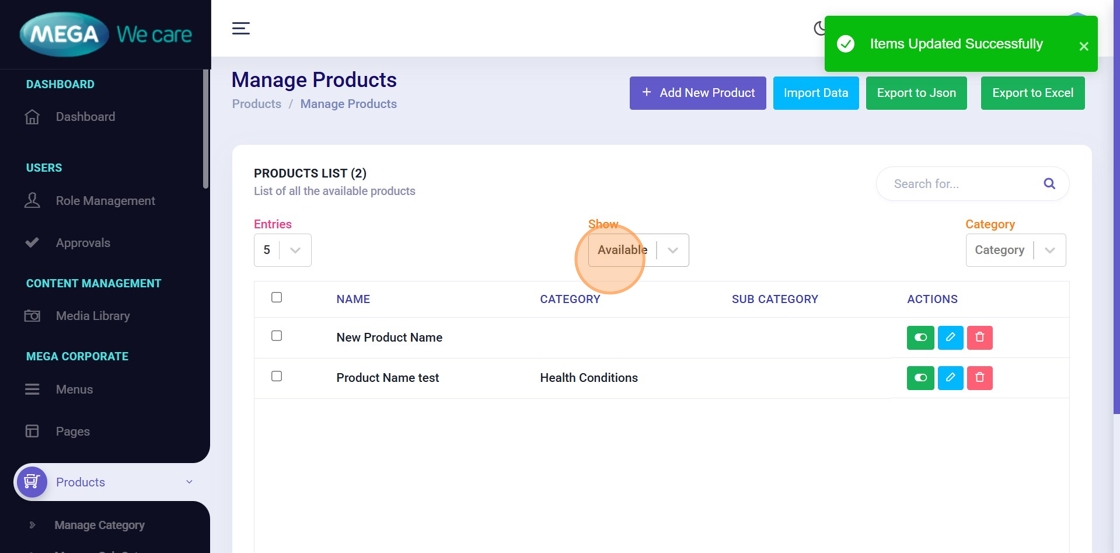Click Export to Excel button

pos(1032,93)
